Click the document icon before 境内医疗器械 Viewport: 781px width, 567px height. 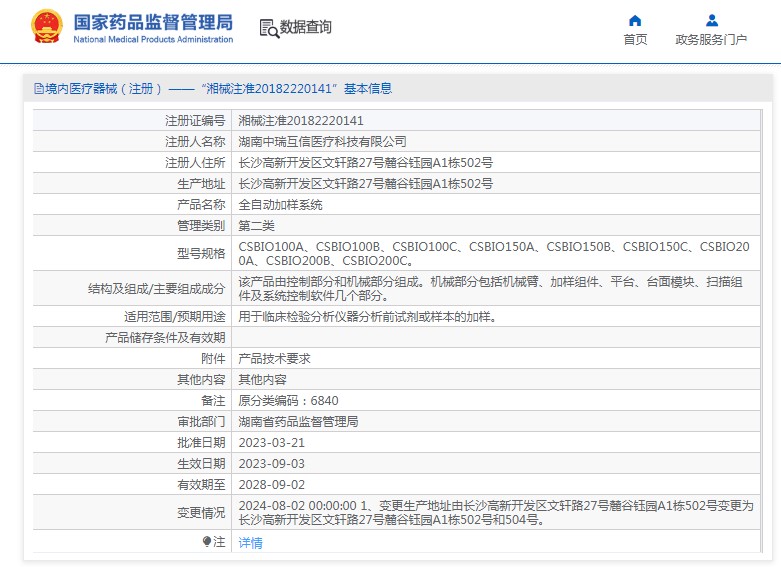coord(38,89)
